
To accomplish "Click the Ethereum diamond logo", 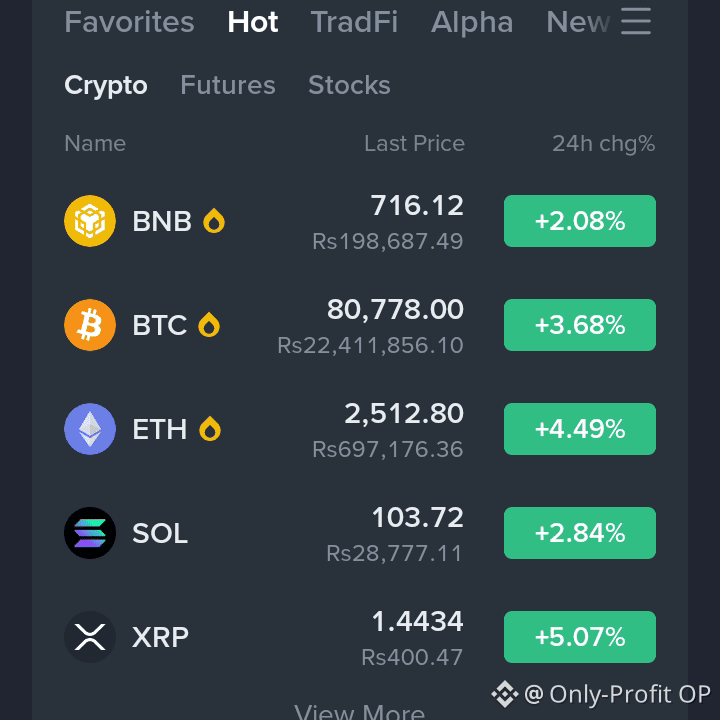I will 90,429.
